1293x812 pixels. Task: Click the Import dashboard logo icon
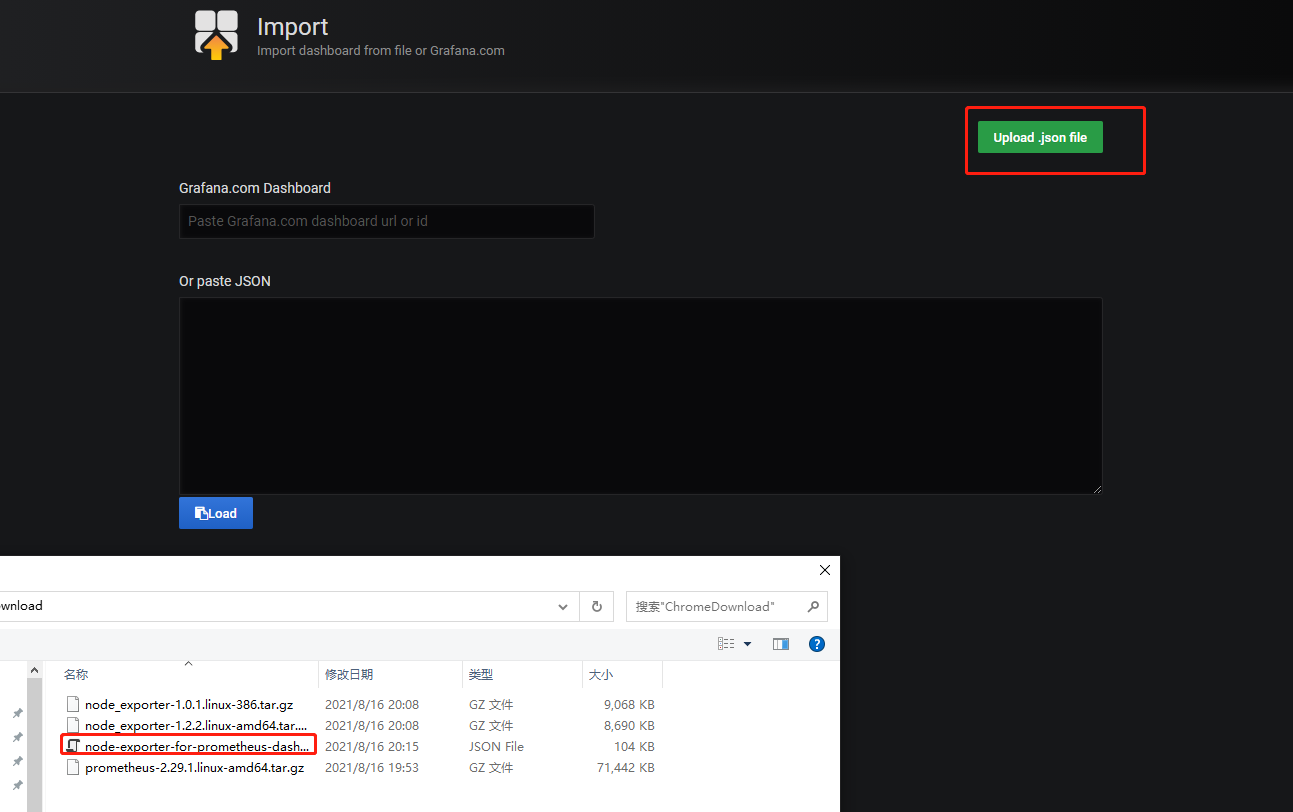click(x=216, y=35)
